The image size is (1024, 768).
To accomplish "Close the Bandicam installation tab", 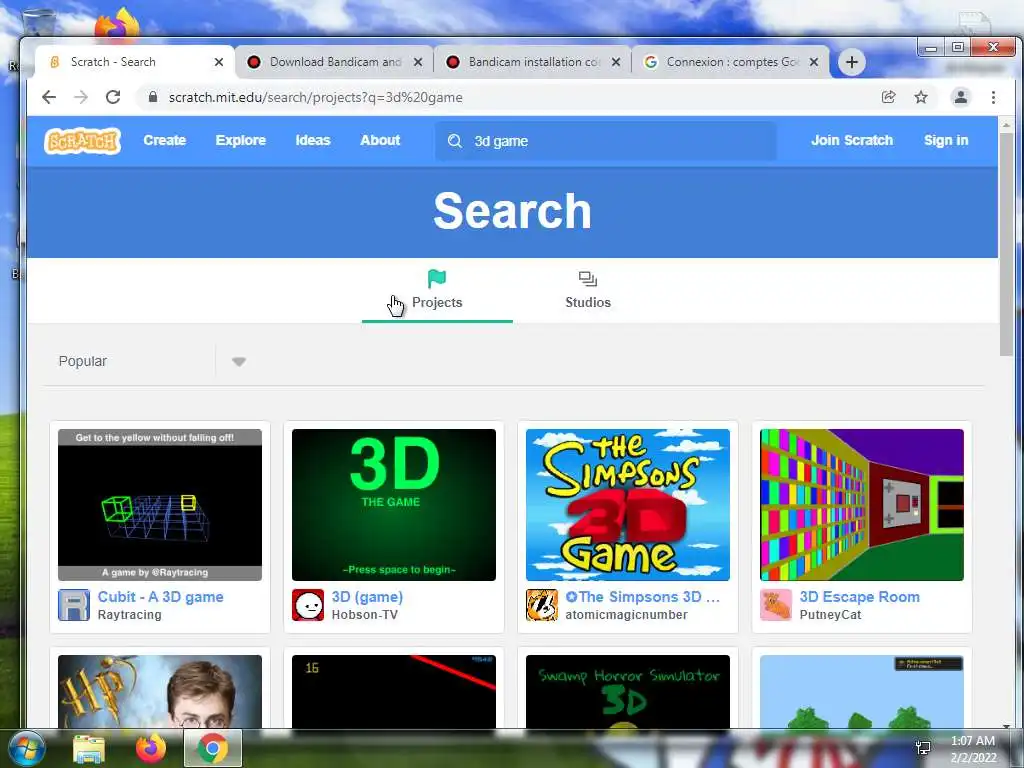I will 616,62.
